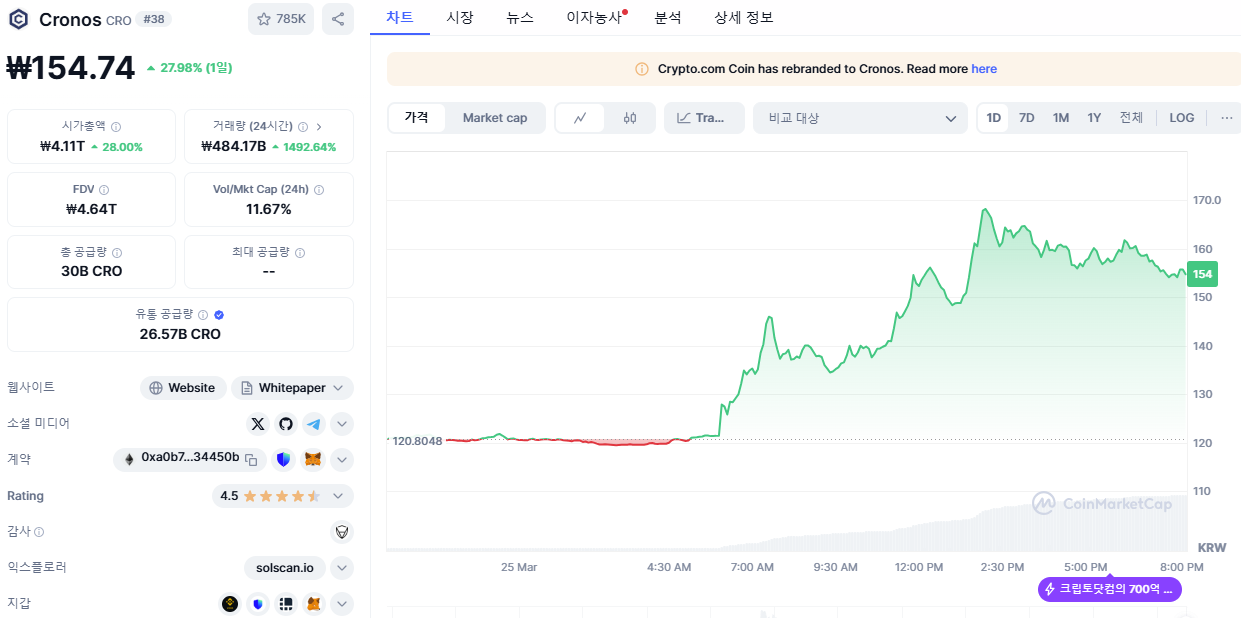Select 전체 time range
Screen dimensions: 1241x618
pos(1131,118)
